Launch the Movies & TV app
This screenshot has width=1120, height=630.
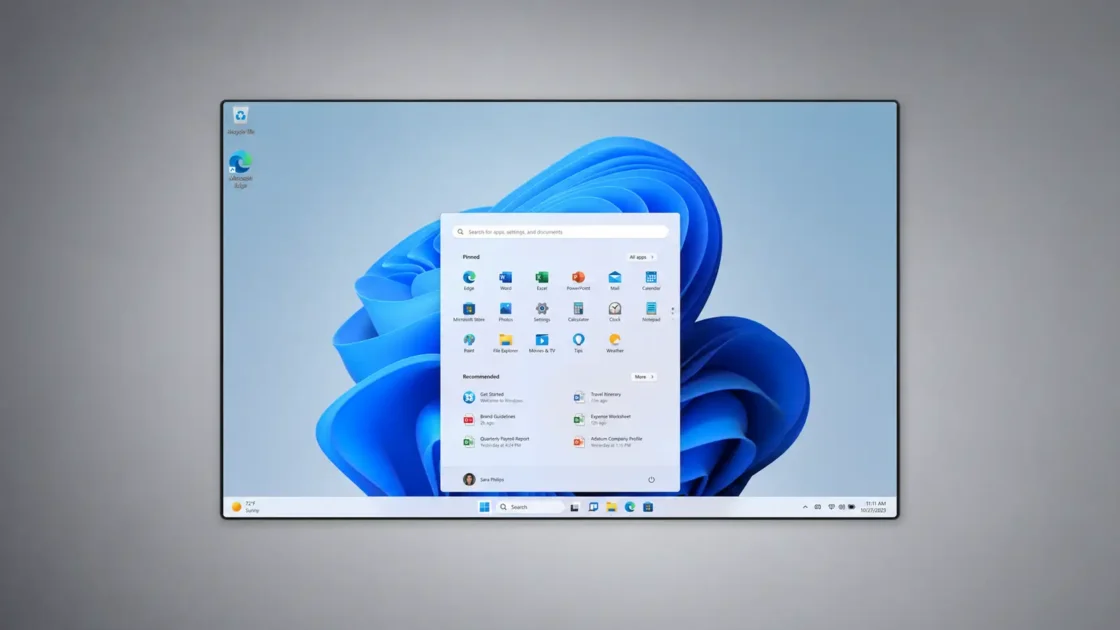point(541,343)
